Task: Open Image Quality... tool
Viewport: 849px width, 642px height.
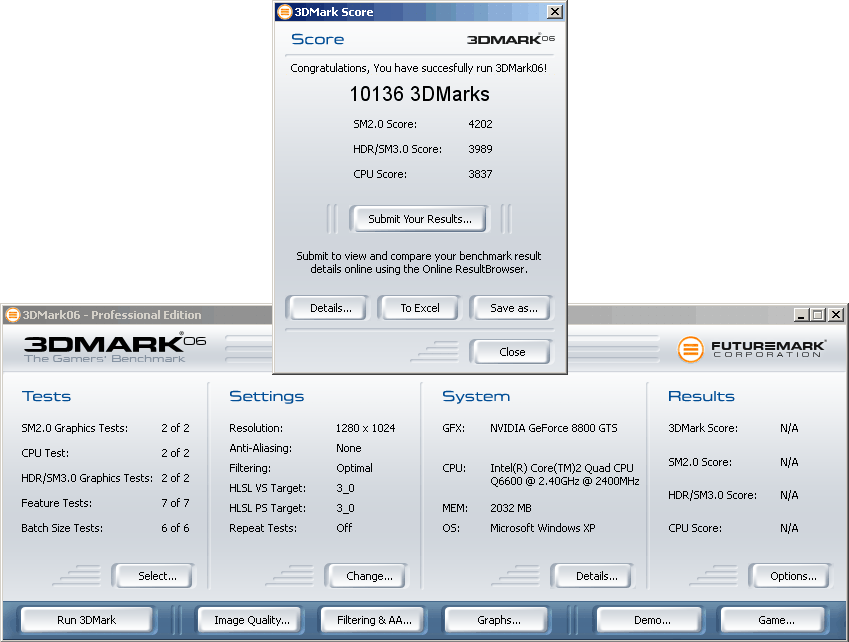Action: (251, 620)
